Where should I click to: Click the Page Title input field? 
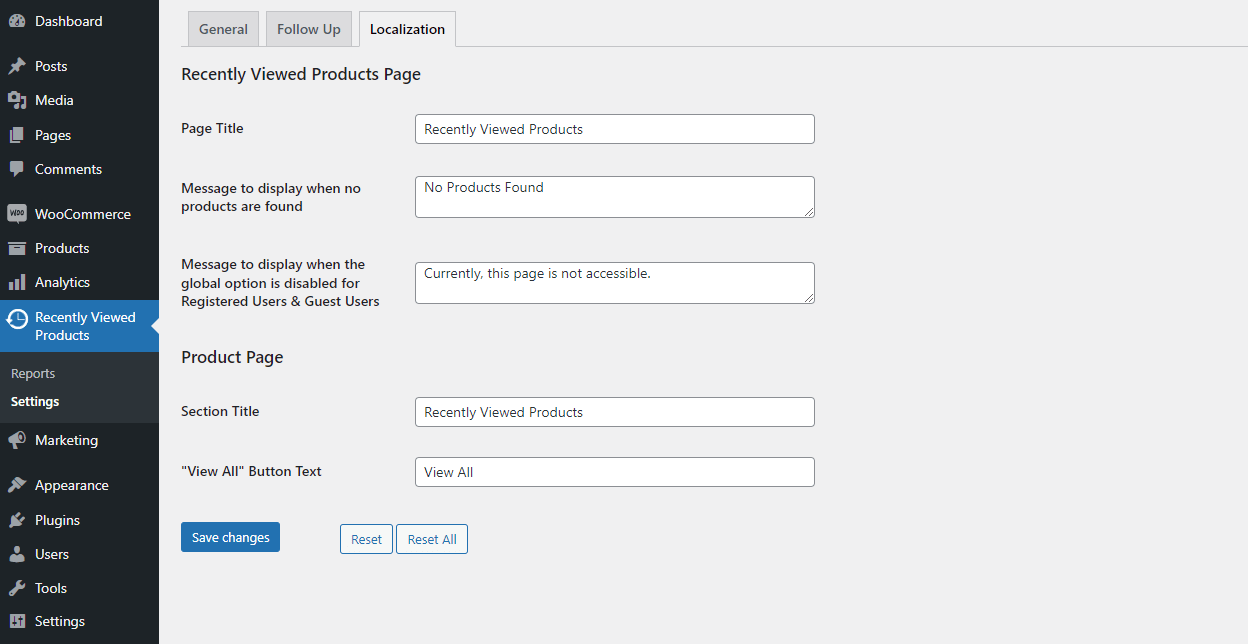(x=614, y=129)
